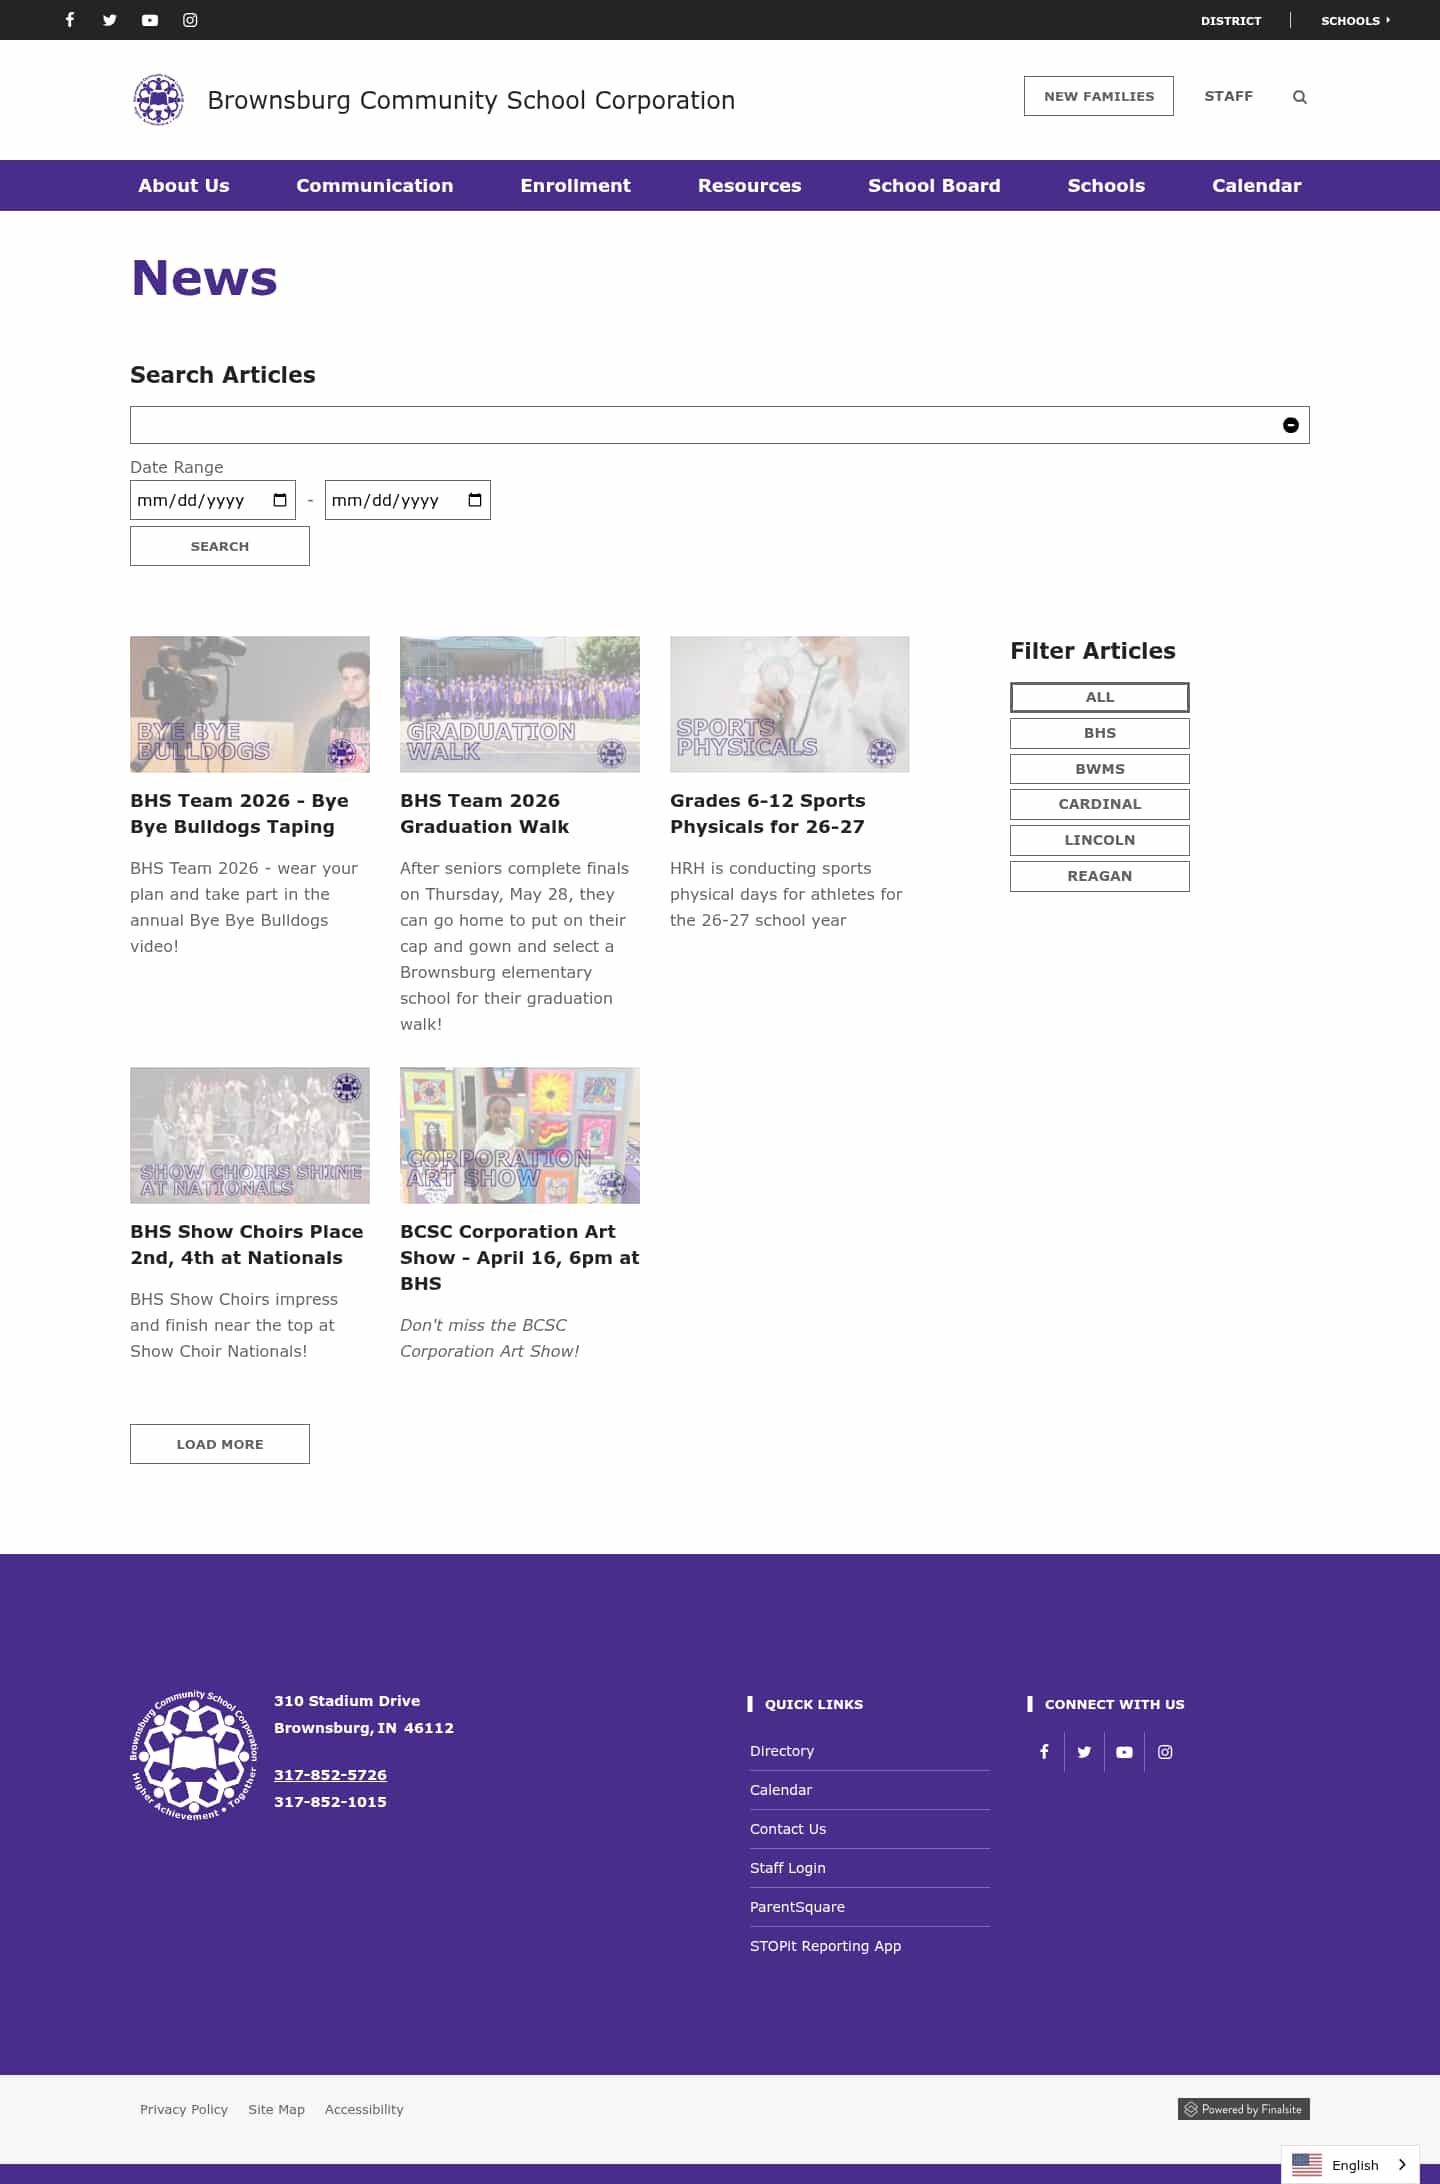1440x2184 pixels.
Task: Open the Instagram icon in top bar
Action: (x=190, y=20)
